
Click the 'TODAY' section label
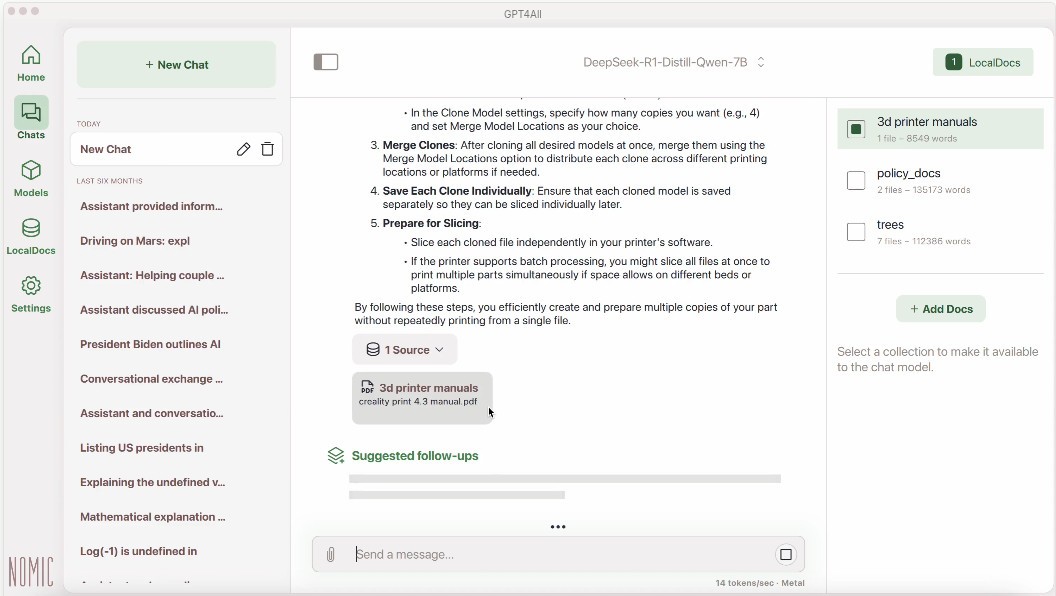coord(88,124)
